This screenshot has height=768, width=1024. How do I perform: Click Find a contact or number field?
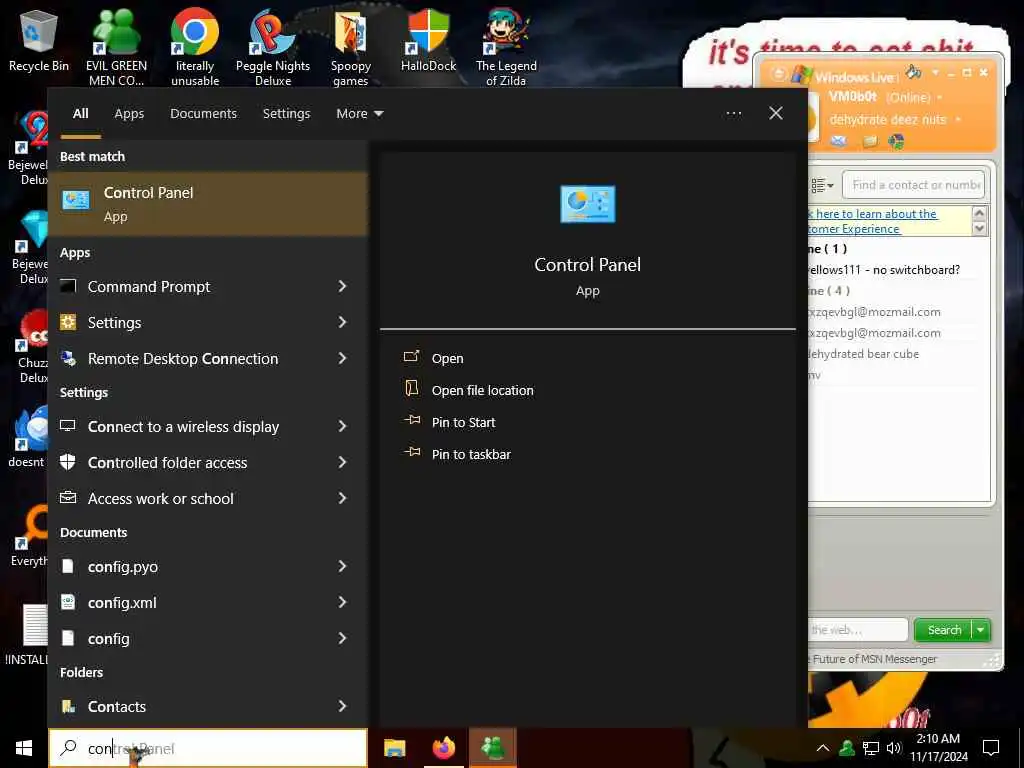(x=914, y=185)
